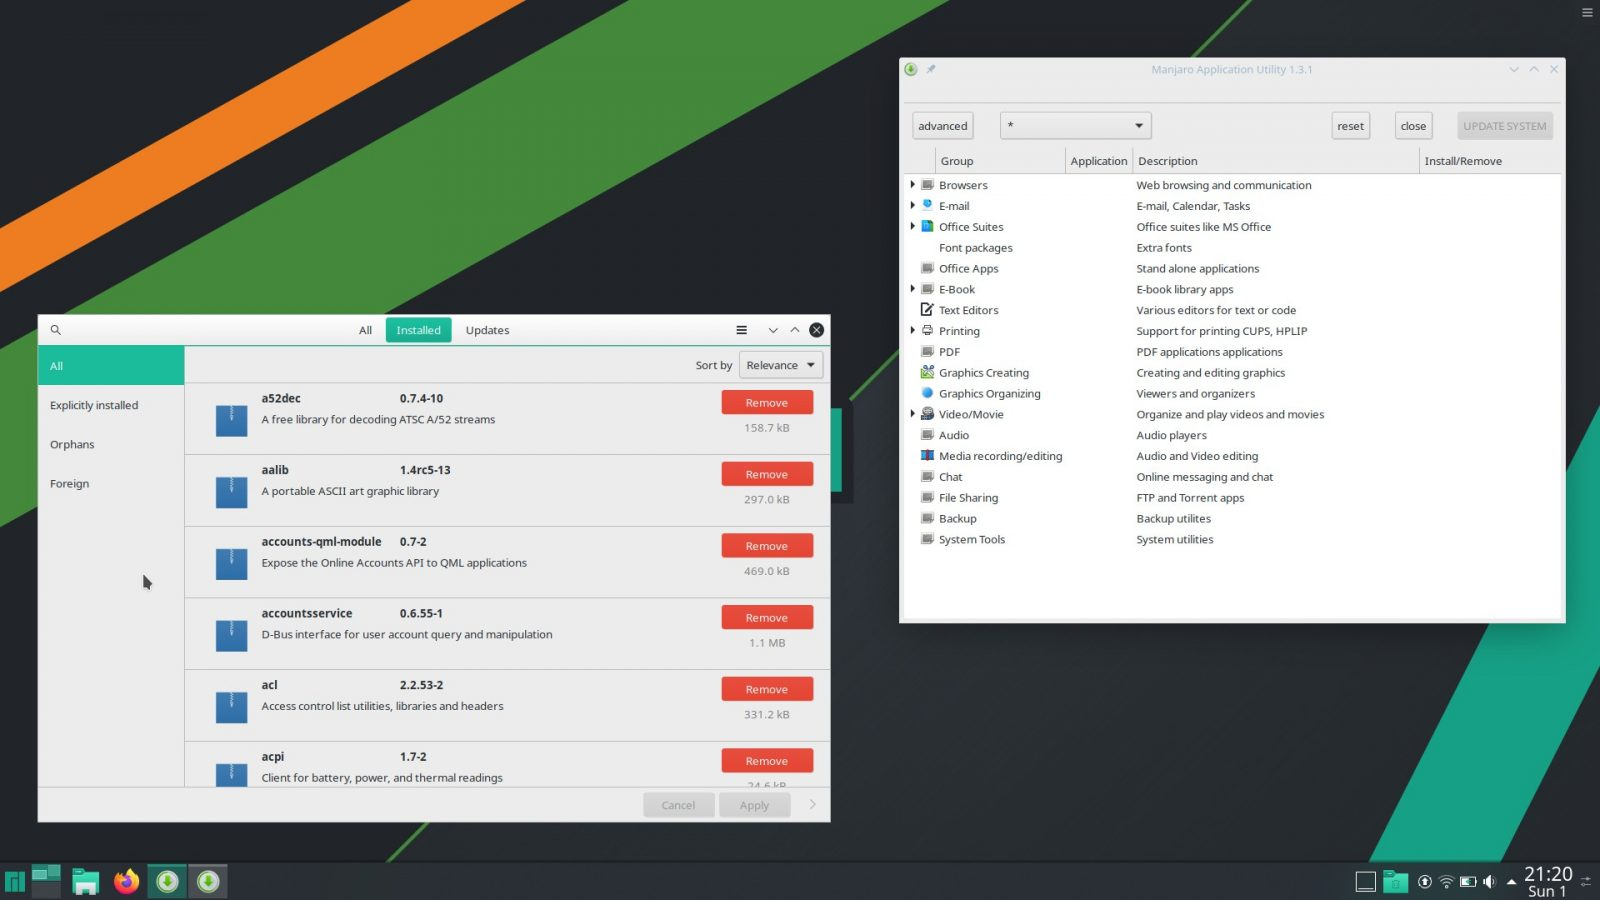Open the Sort by Relevance dropdown
This screenshot has width=1600, height=900.
(781, 365)
